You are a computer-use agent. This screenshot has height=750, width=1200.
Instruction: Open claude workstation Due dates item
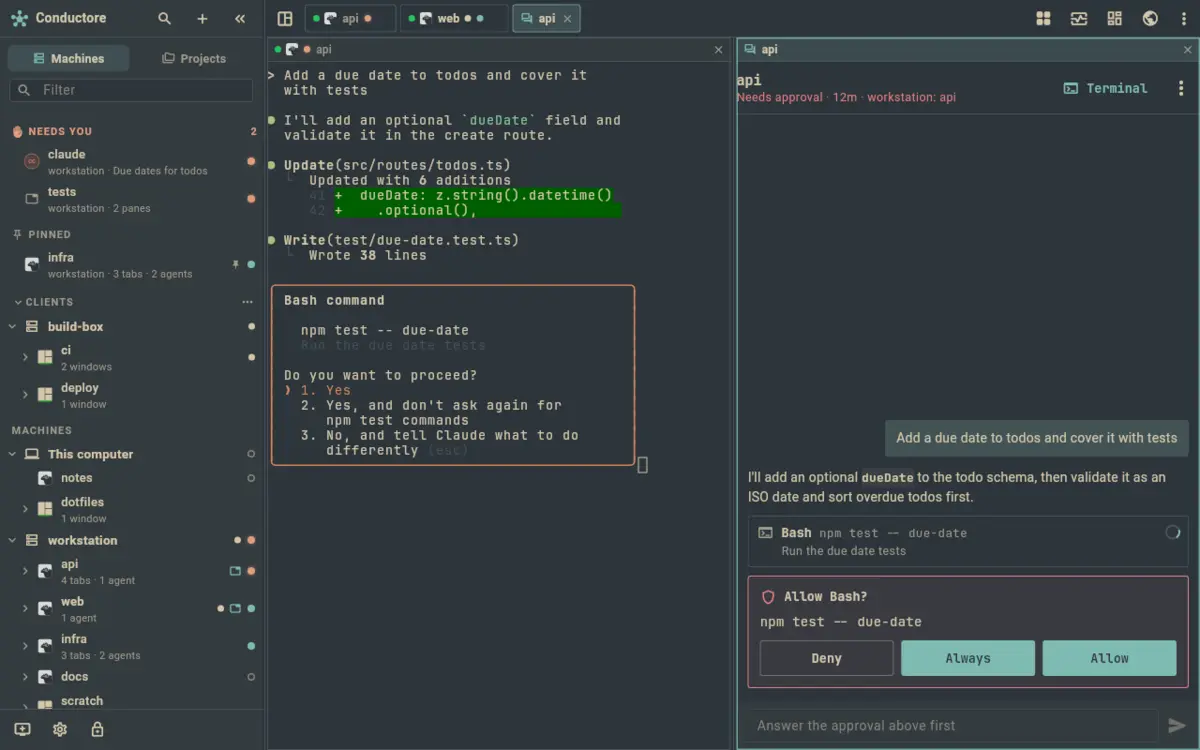(132, 162)
